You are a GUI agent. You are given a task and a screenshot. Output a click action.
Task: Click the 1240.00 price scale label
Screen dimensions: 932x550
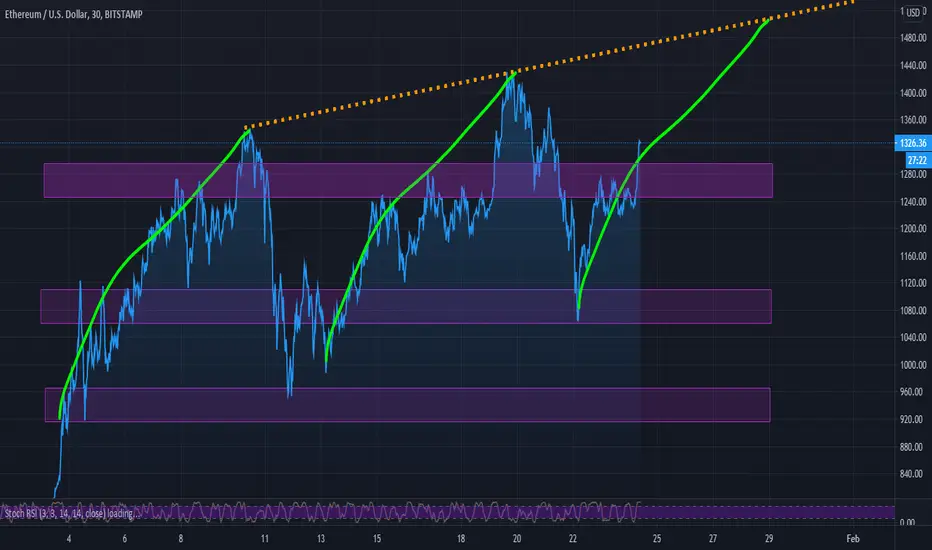click(x=913, y=202)
